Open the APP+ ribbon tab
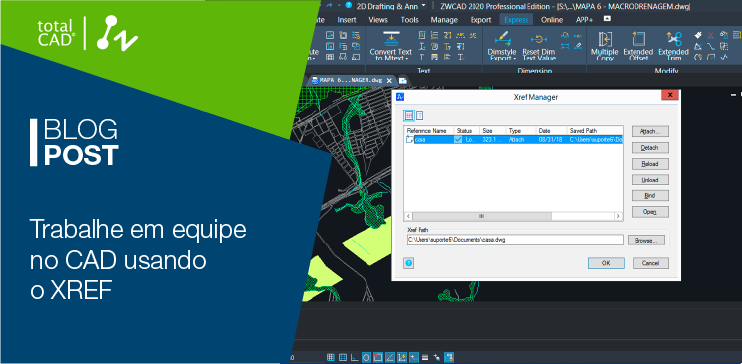Screen dimensions: 742x364 584,19
